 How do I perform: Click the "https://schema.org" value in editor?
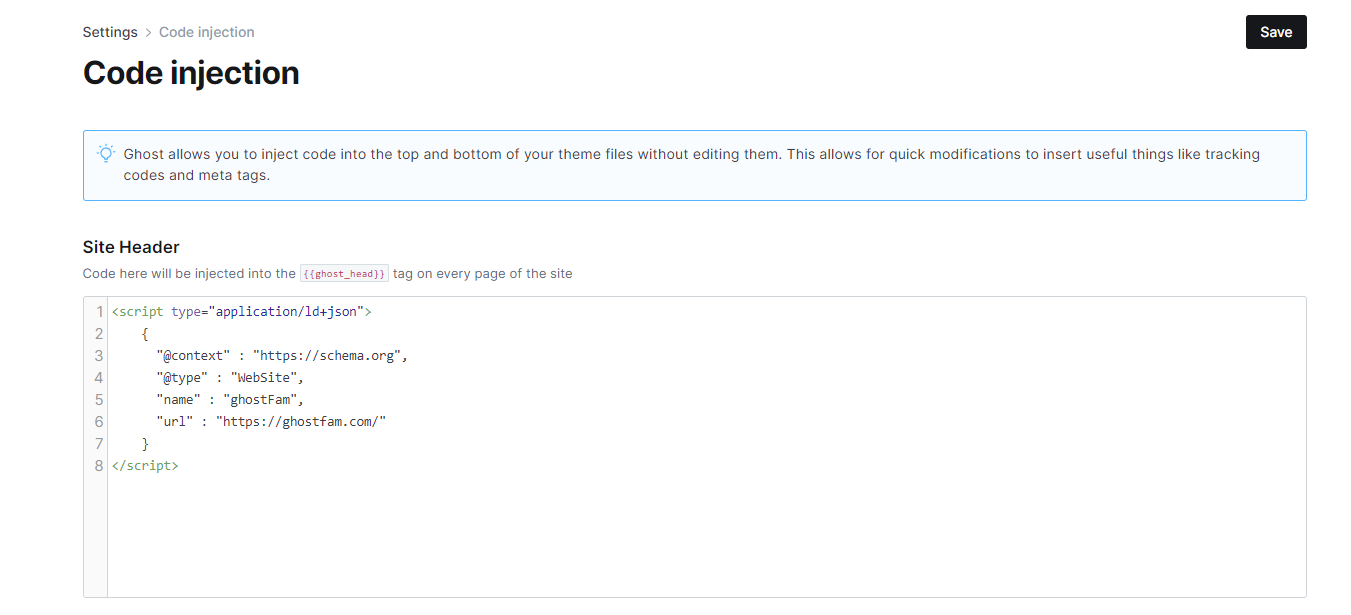pos(328,356)
